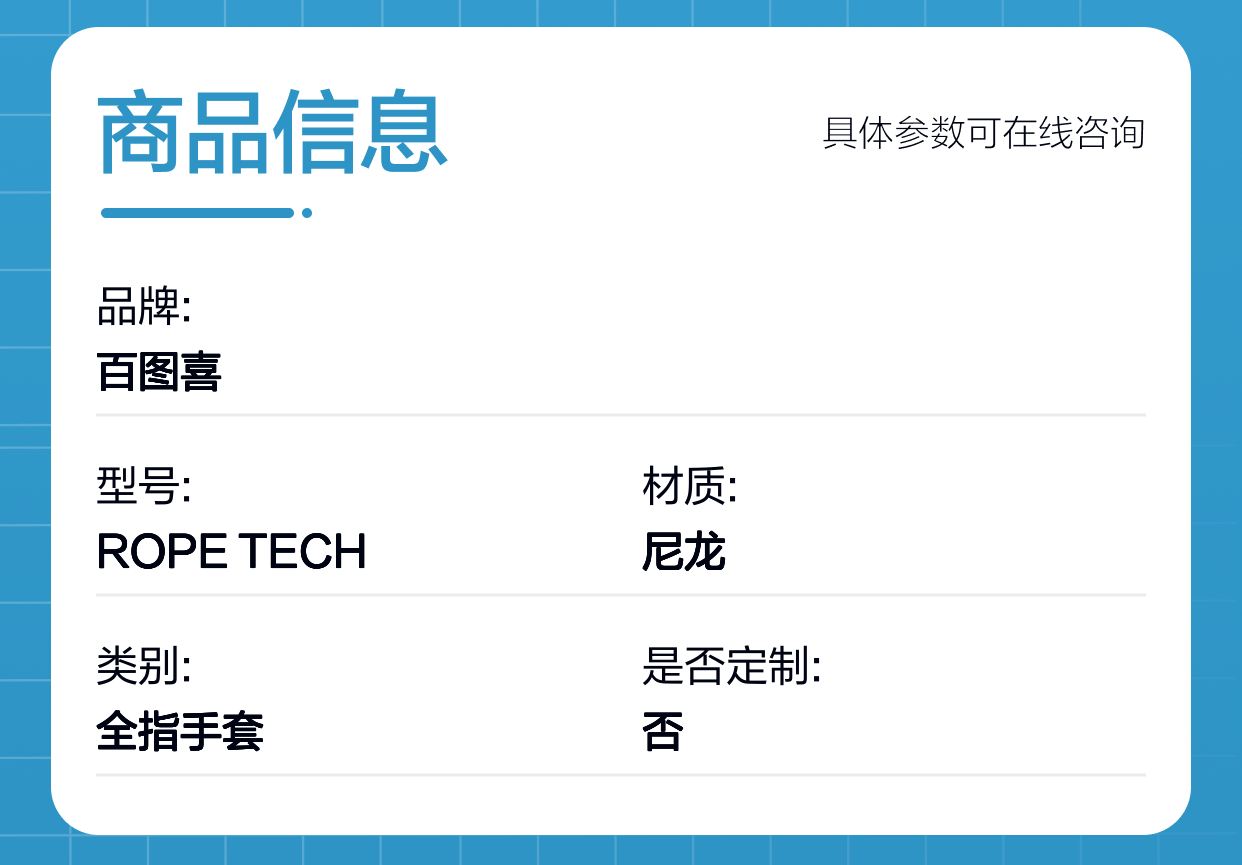Click the model value ROPE TECH

tap(232, 552)
